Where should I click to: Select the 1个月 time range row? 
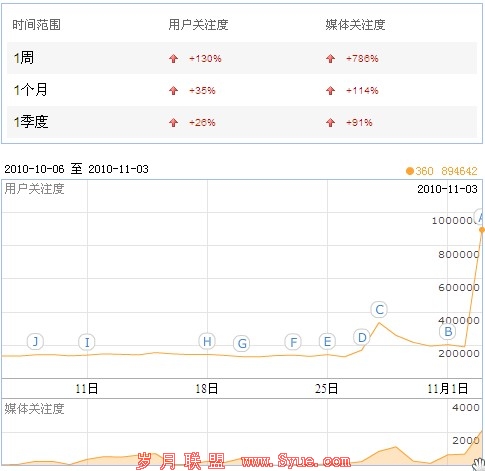pyautogui.click(x=242, y=90)
